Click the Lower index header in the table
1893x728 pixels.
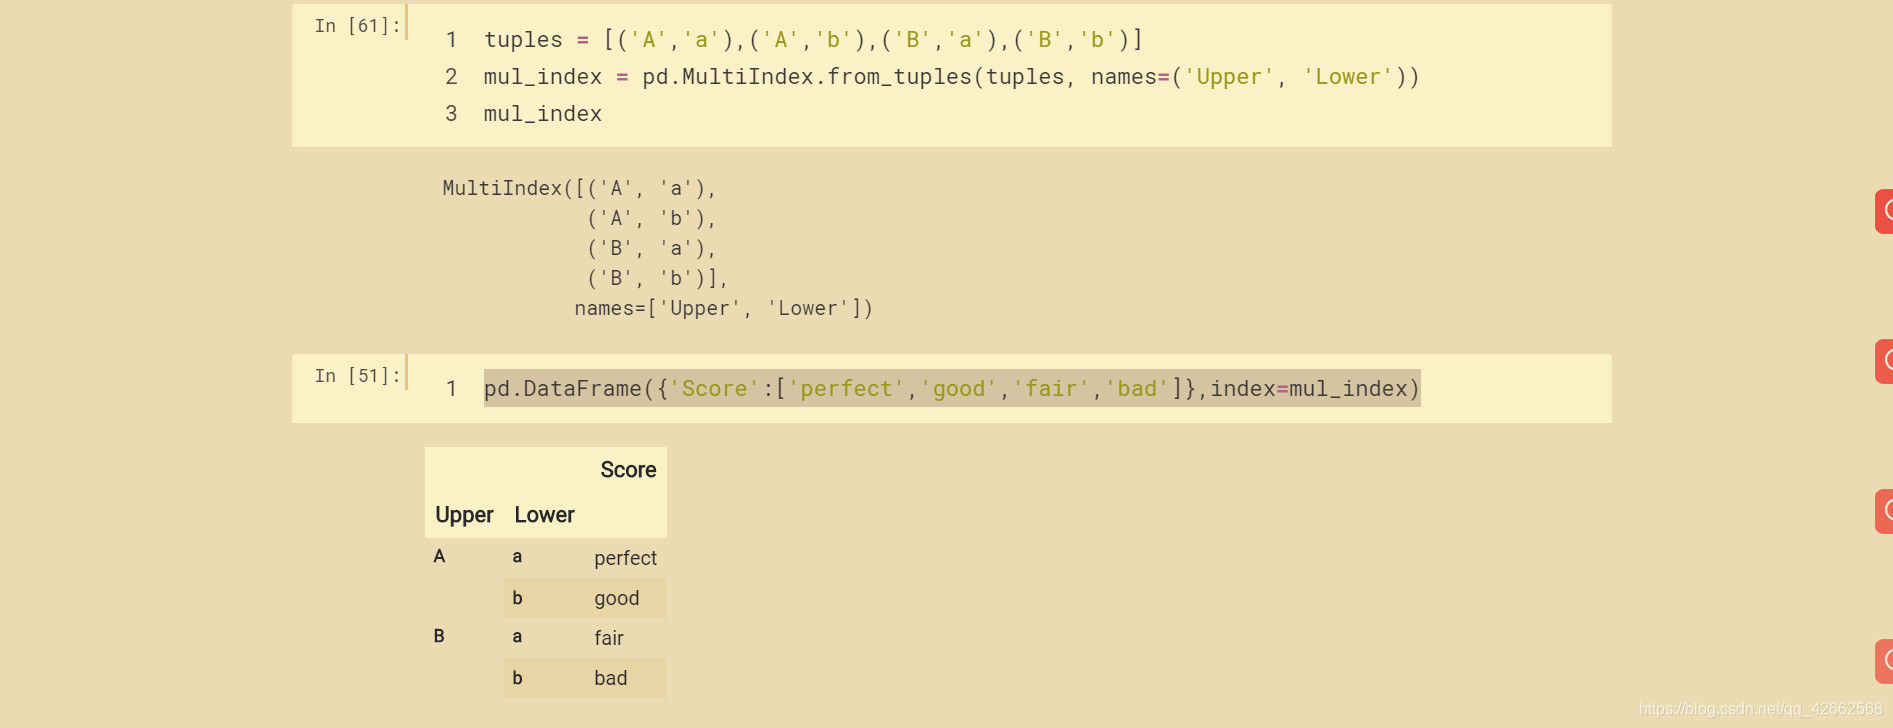(x=544, y=515)
